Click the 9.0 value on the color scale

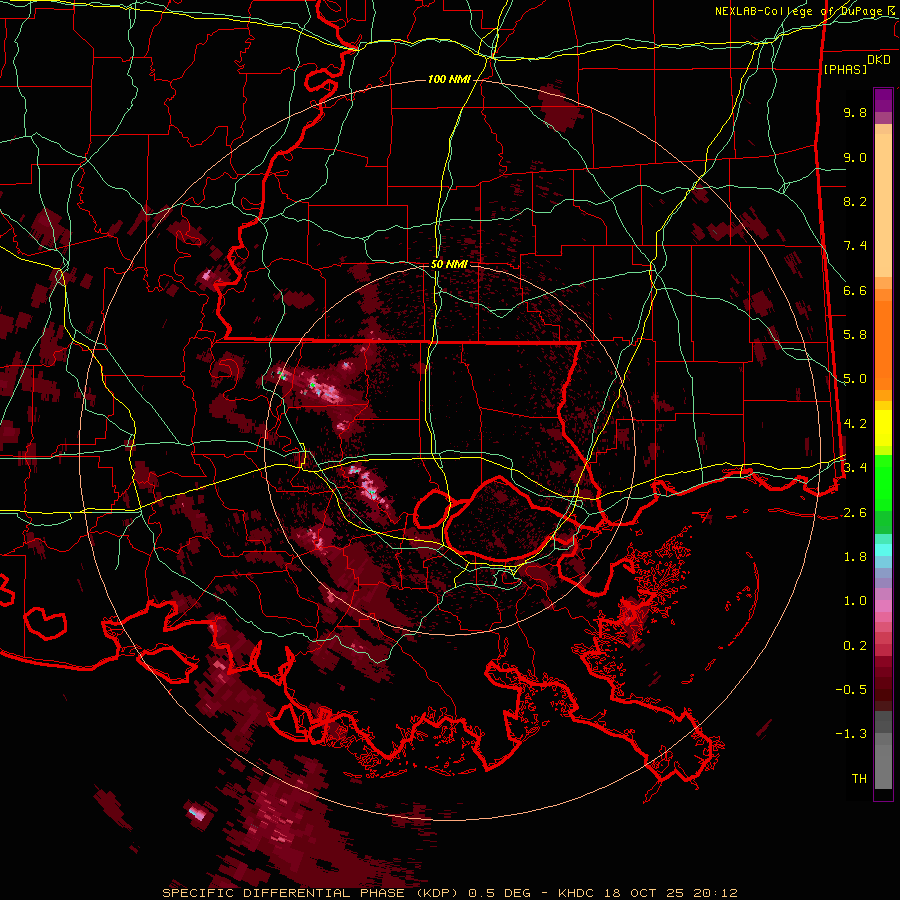click(855, 157)
